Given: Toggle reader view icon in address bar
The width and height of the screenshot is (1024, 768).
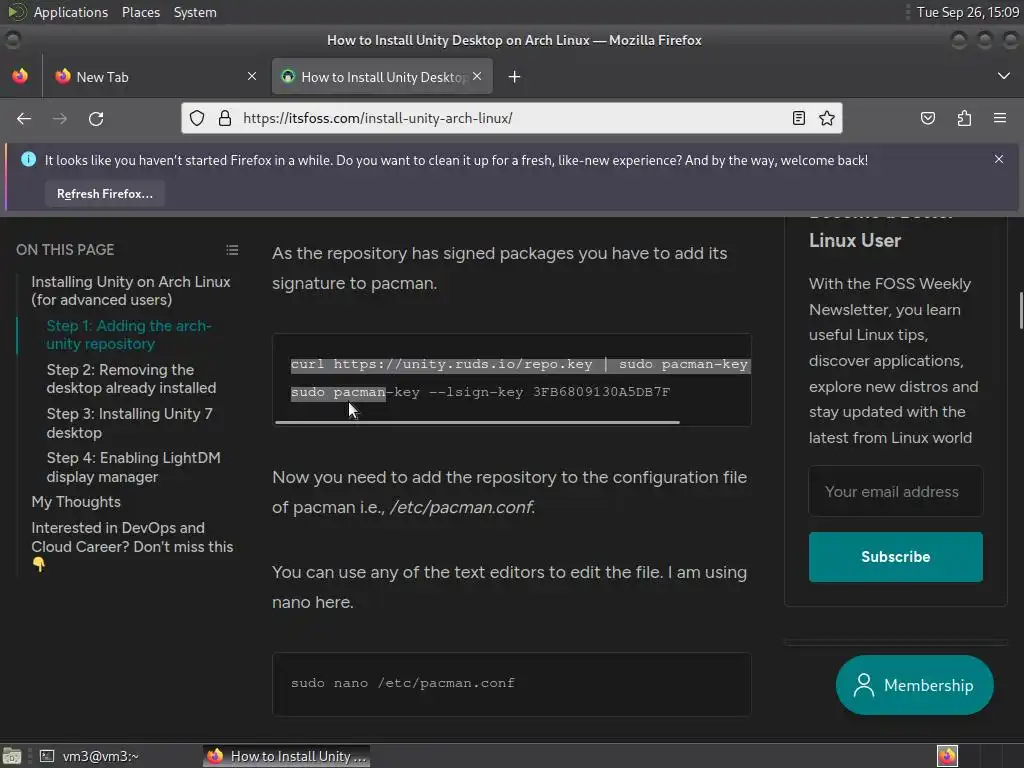Looking at the screenshot, I should (x=798, y=118).
